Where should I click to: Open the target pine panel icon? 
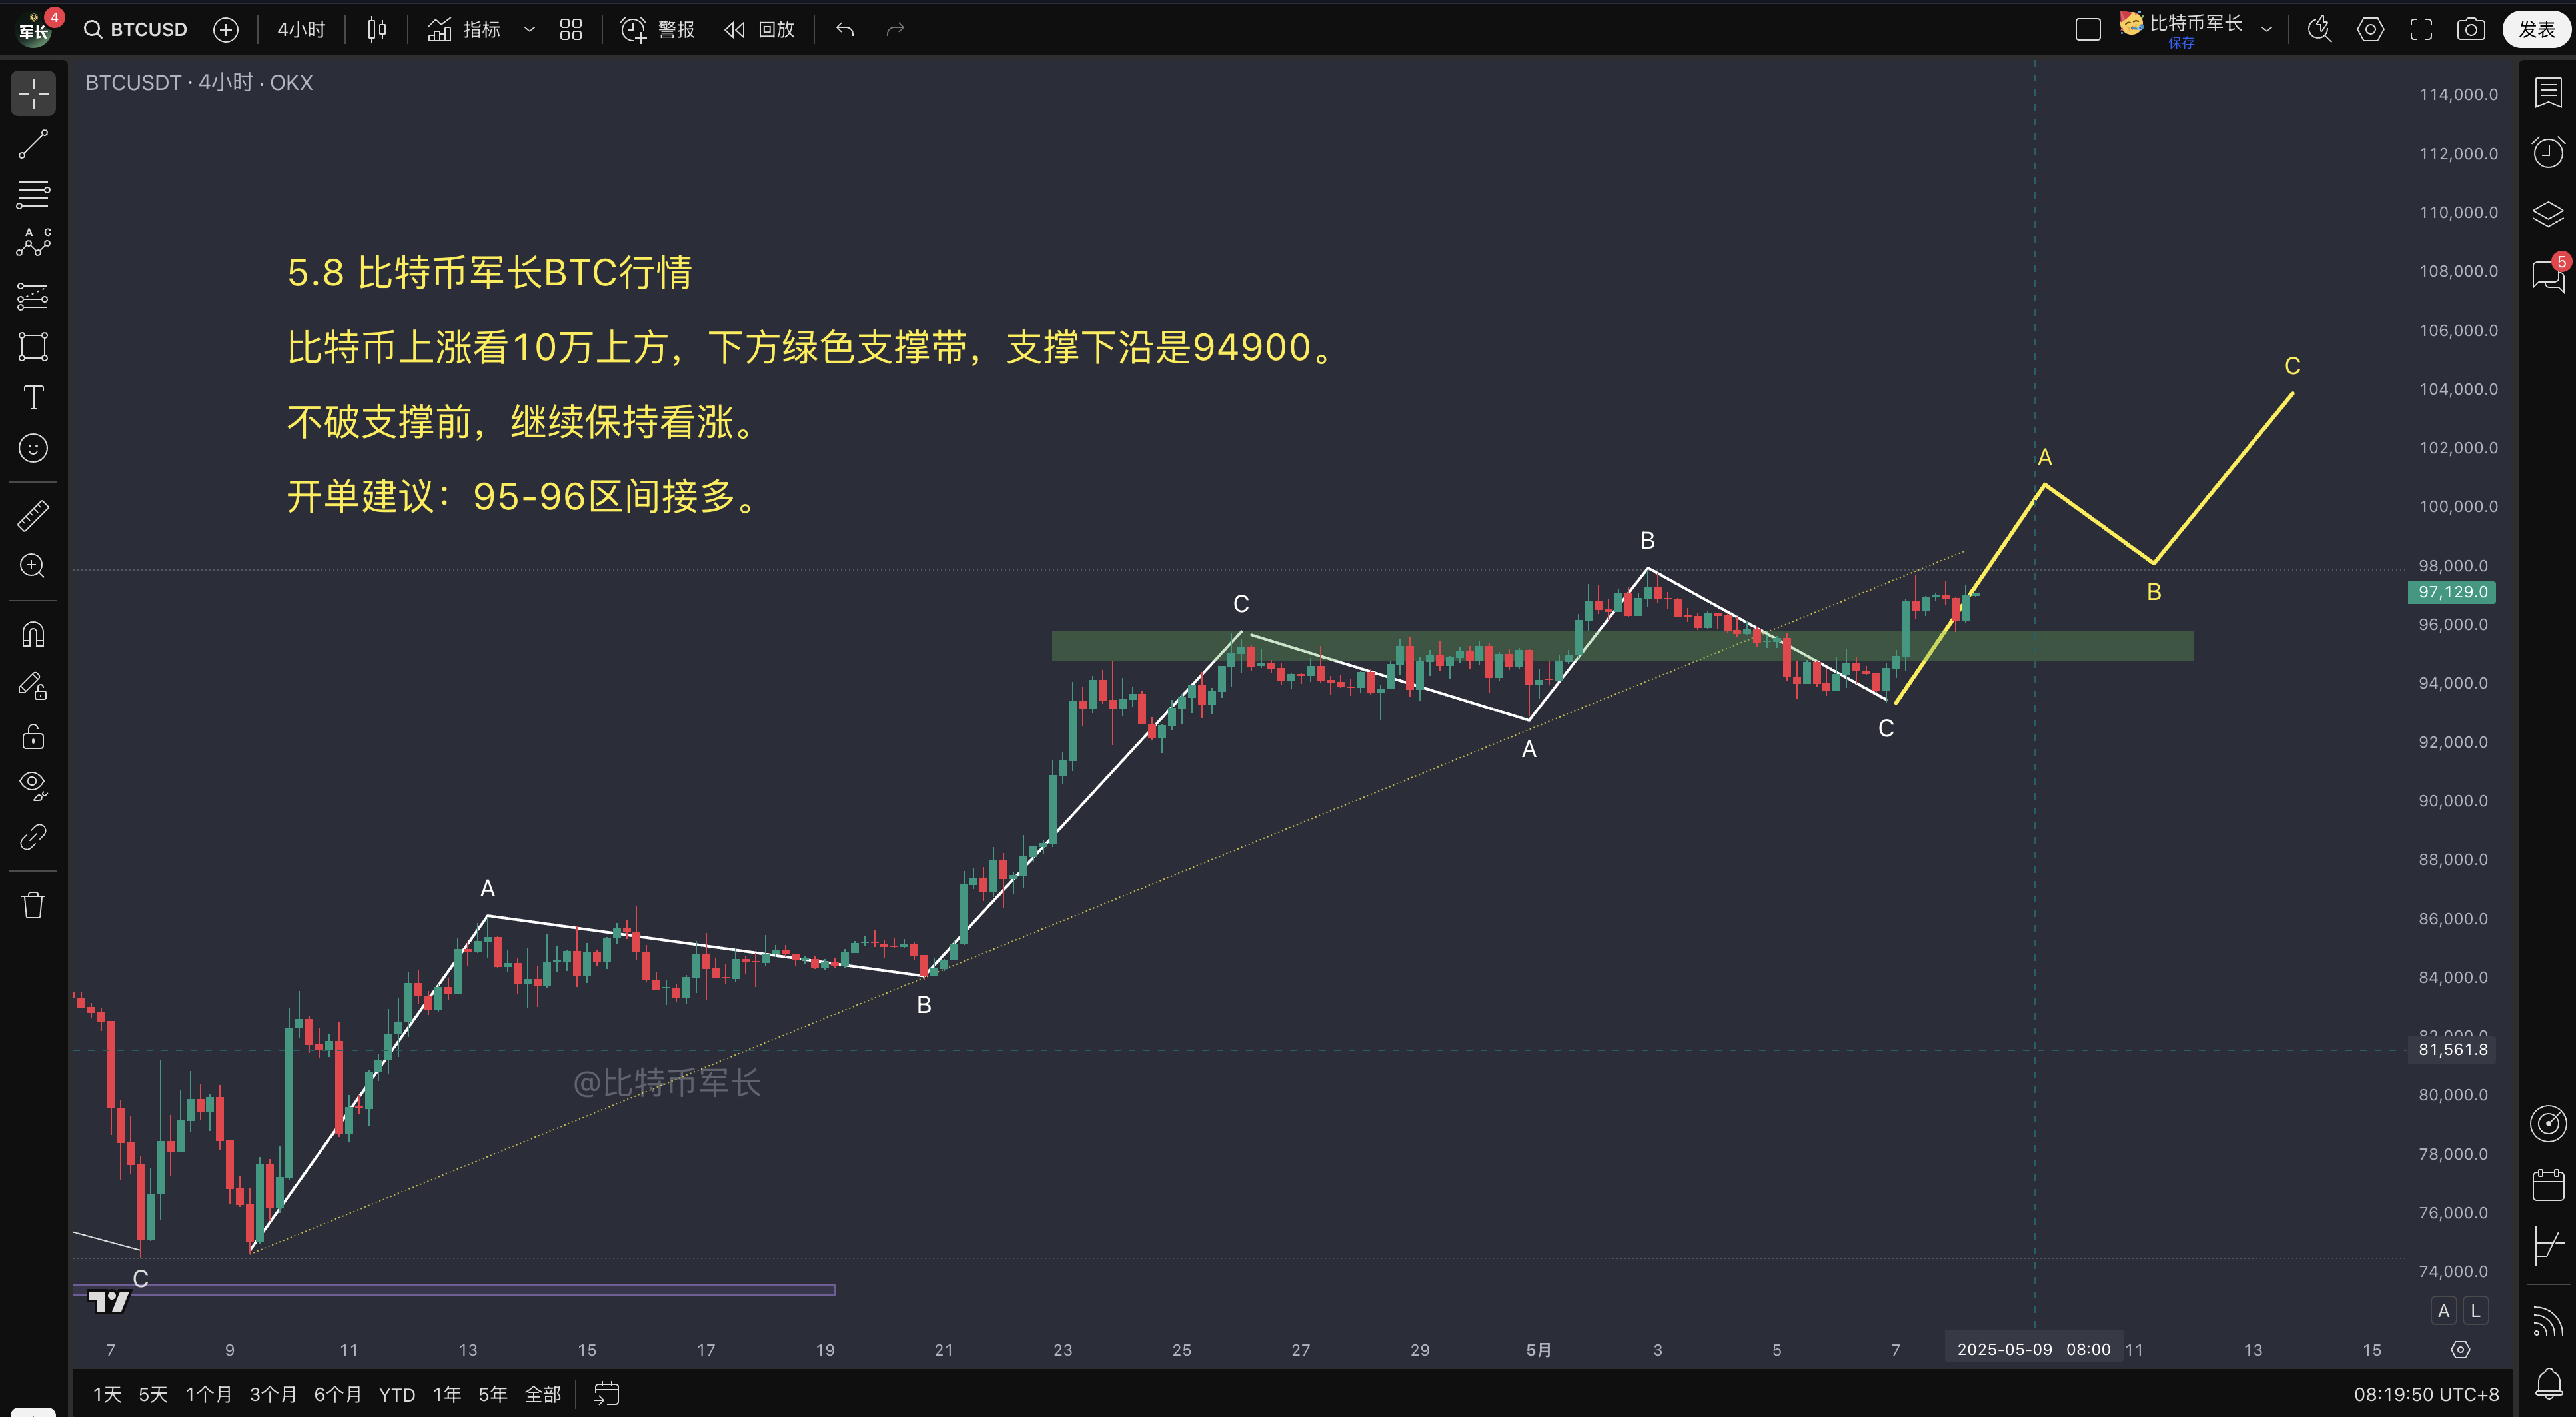[2548, 1124]
